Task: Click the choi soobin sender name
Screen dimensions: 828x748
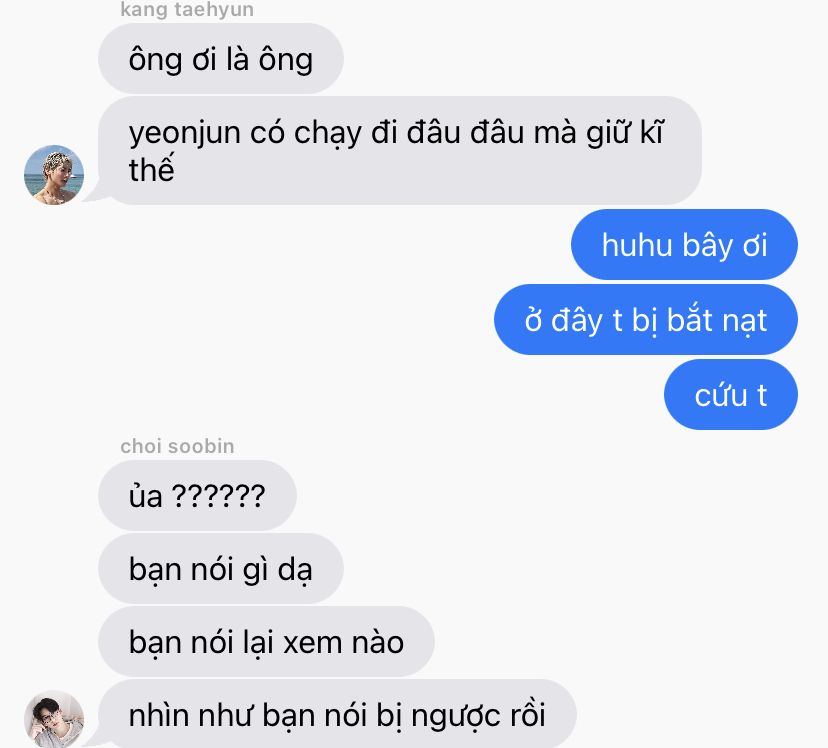Action: click(x=177, y=447)
